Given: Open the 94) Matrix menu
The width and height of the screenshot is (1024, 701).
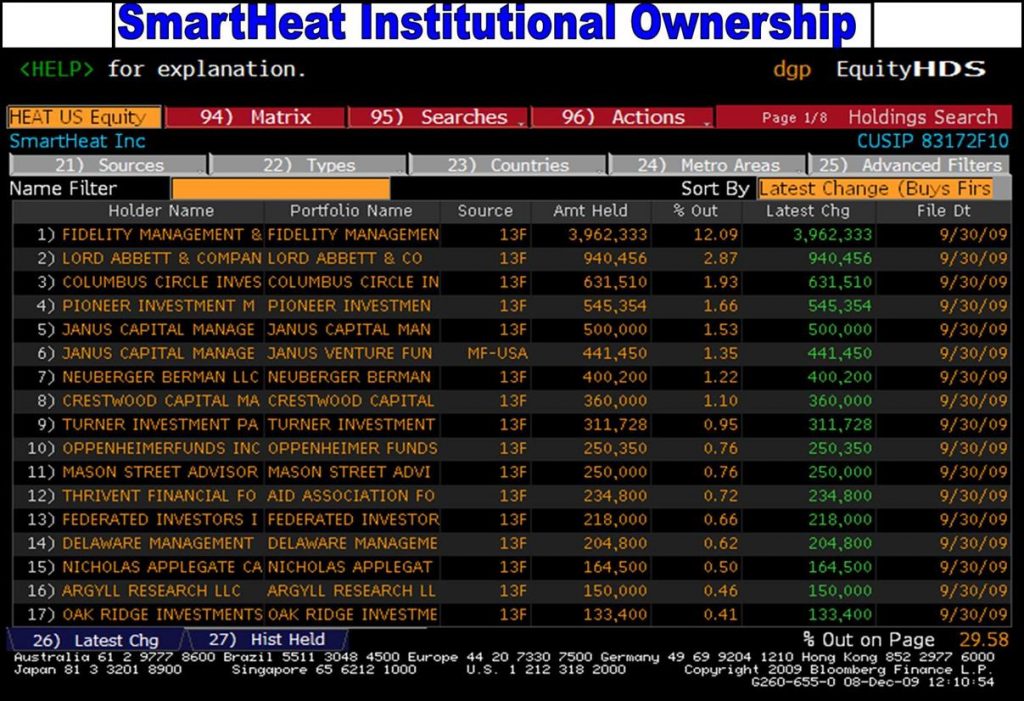Looking at the screenshot, I should (255, 117).
